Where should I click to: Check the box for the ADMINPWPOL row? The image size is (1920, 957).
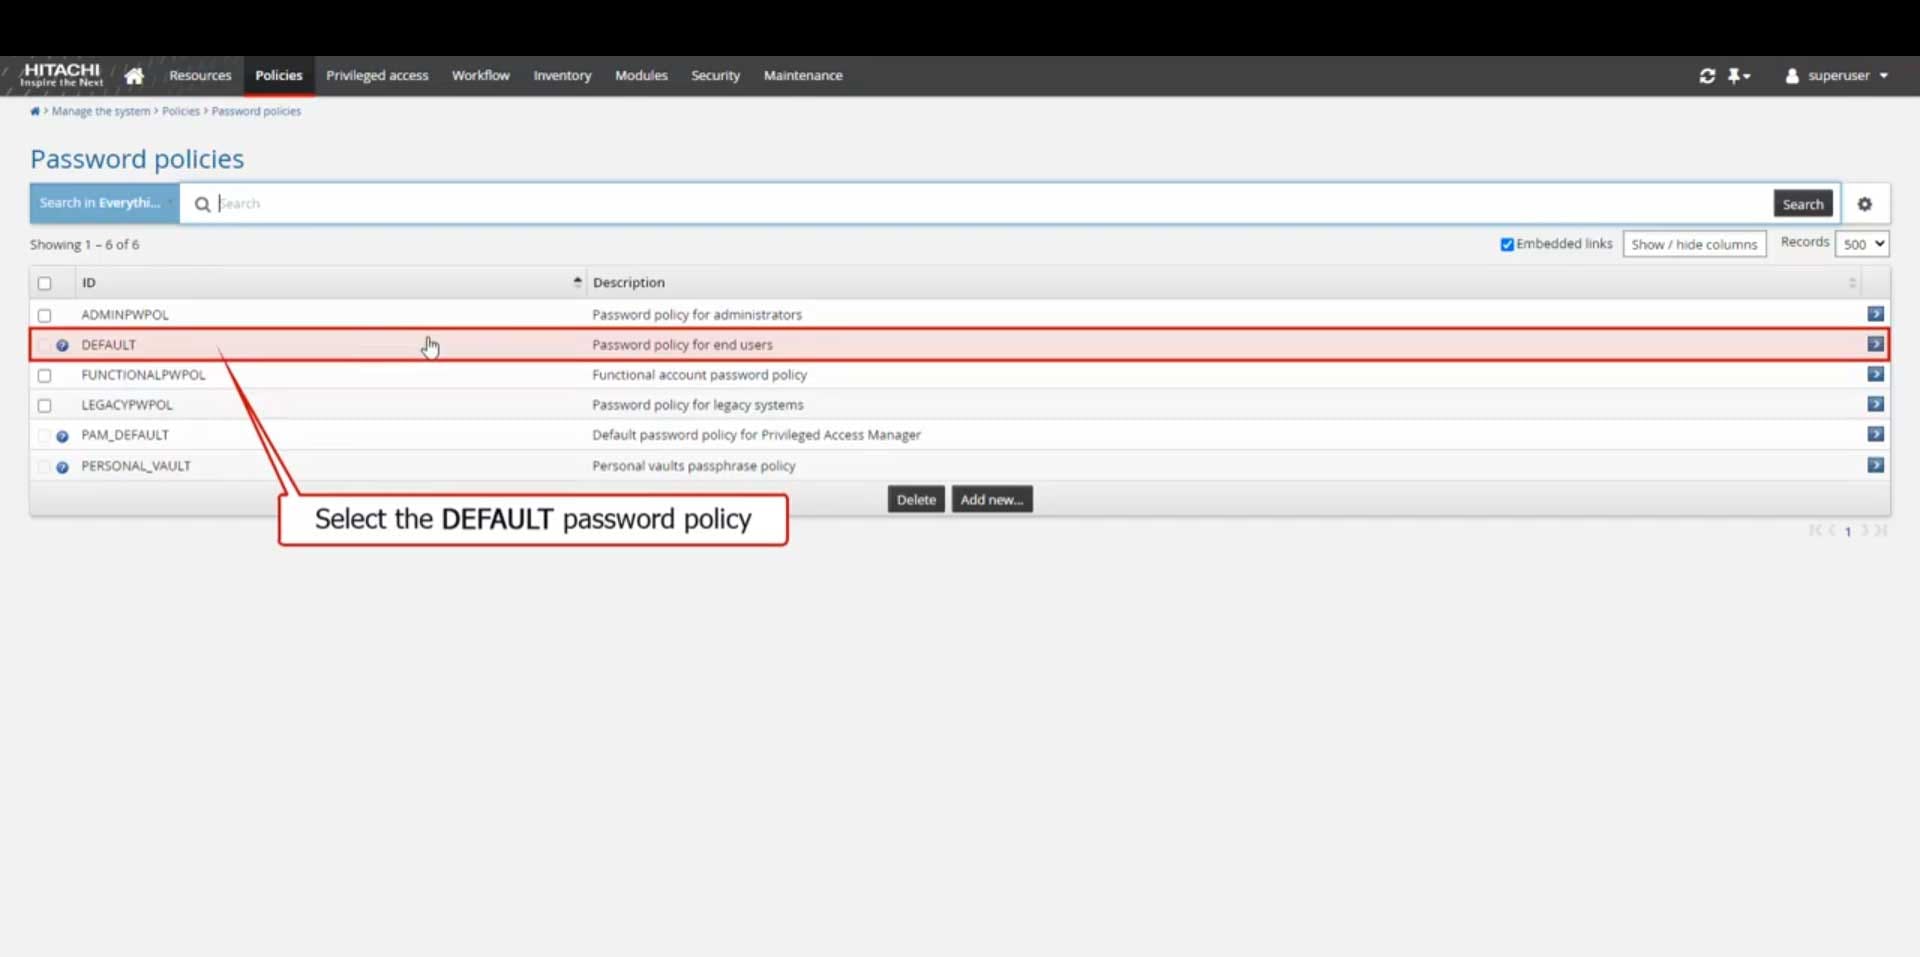coord(44,315)
